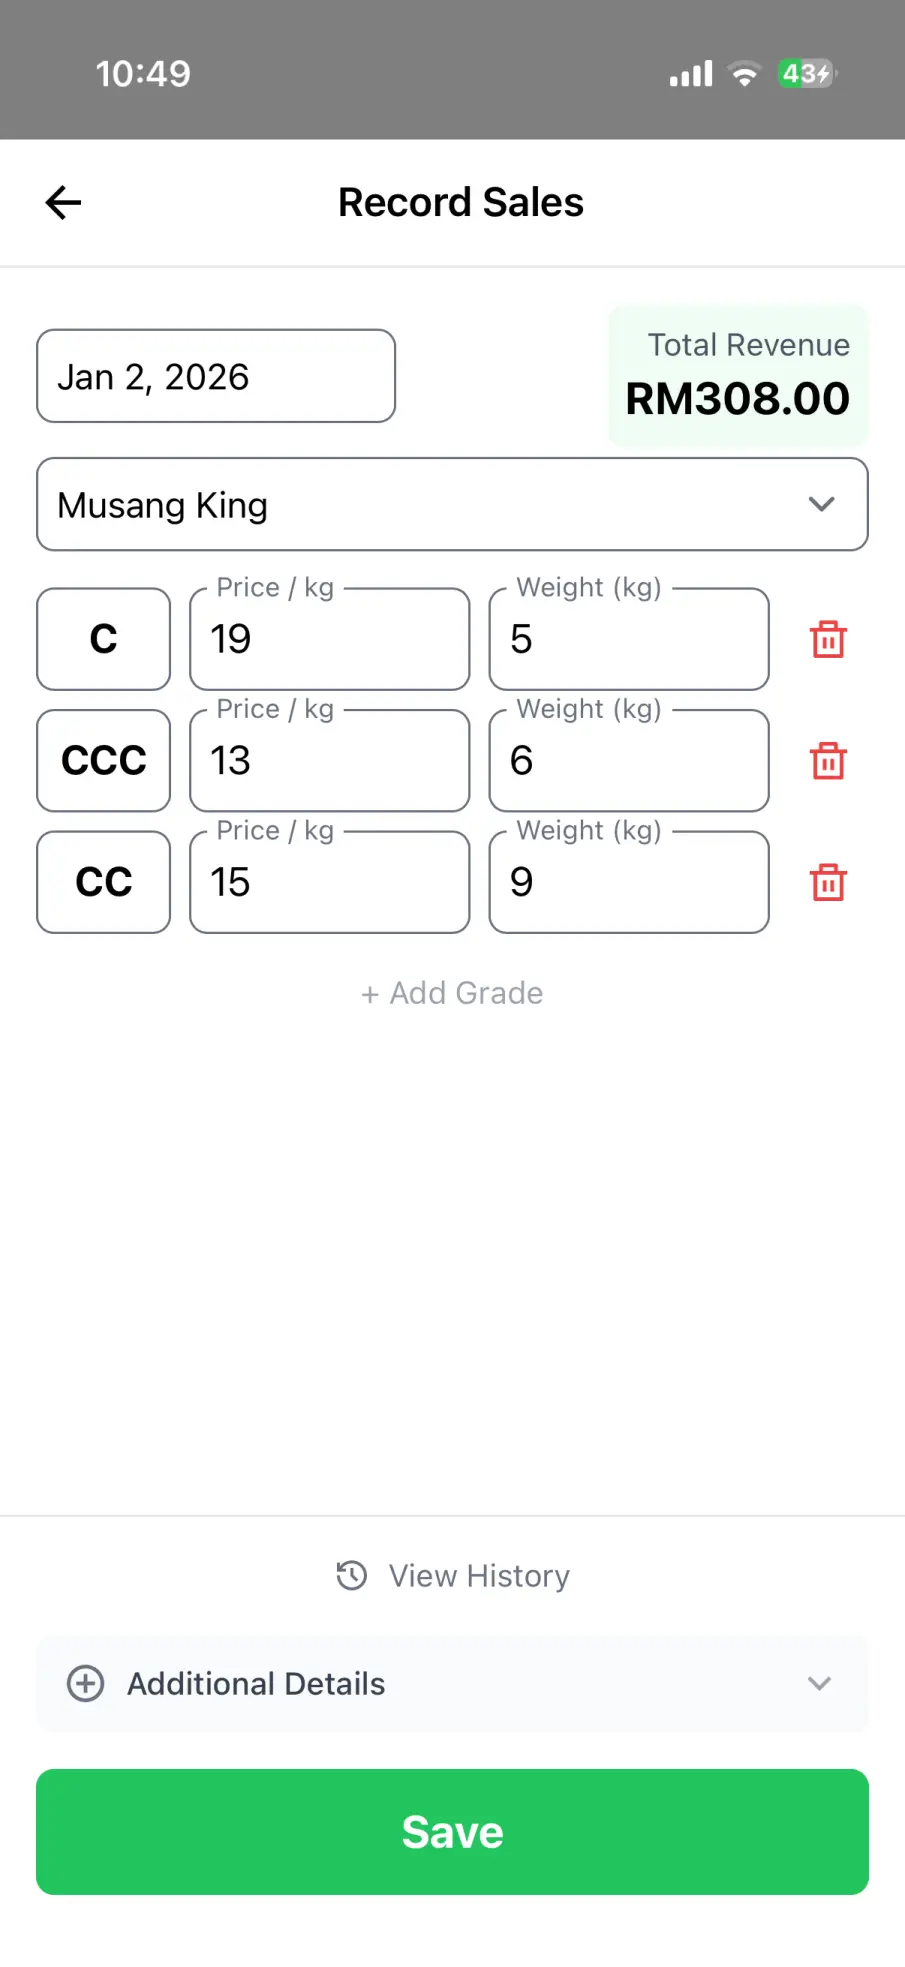
Task: Open the Musang King variety dropdown
Action: tap(452, 505)
